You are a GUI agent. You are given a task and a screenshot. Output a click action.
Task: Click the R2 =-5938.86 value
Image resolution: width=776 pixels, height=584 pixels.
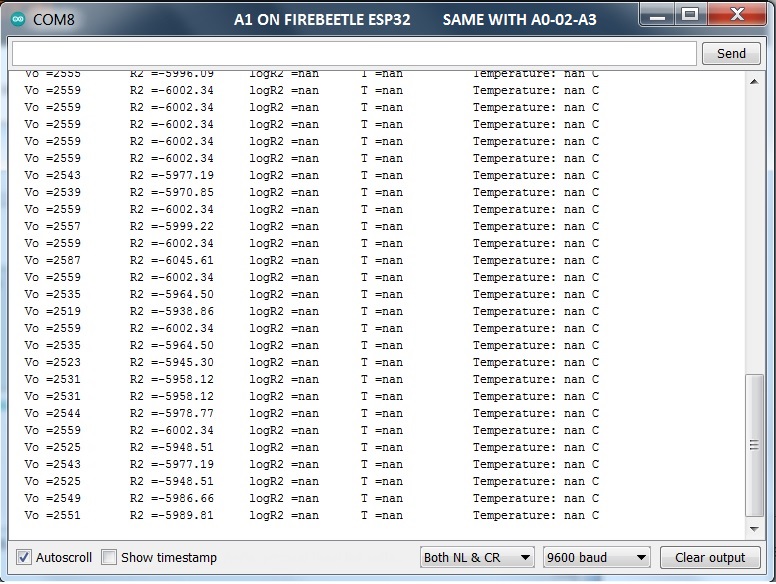point(172,311)
